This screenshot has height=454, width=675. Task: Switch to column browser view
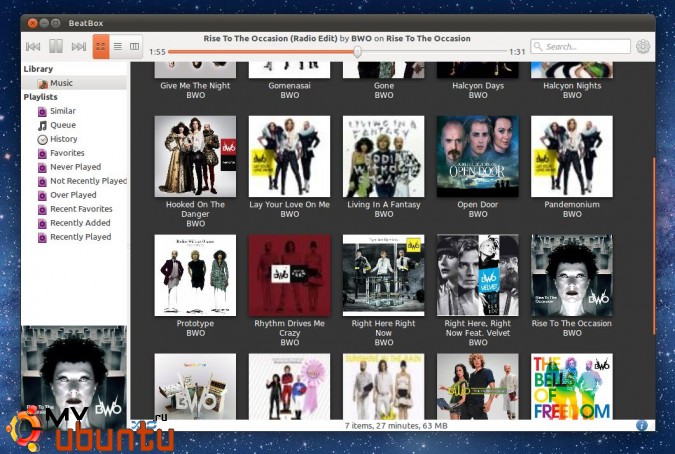pos(134,46)
